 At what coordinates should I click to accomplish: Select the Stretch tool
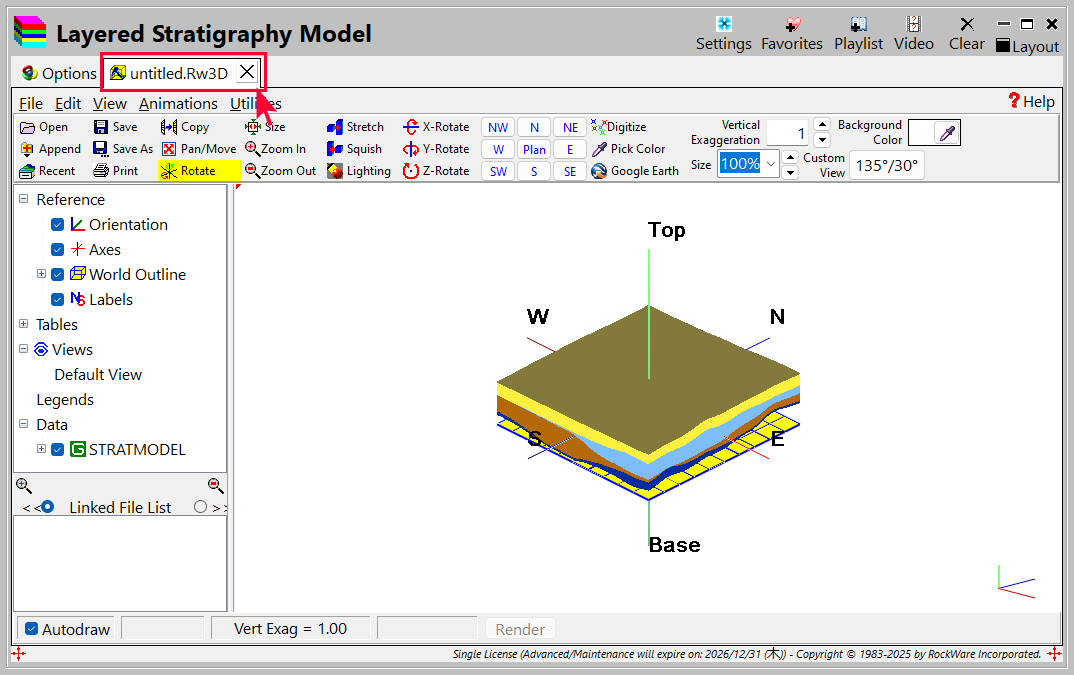[x=355, y=127]
